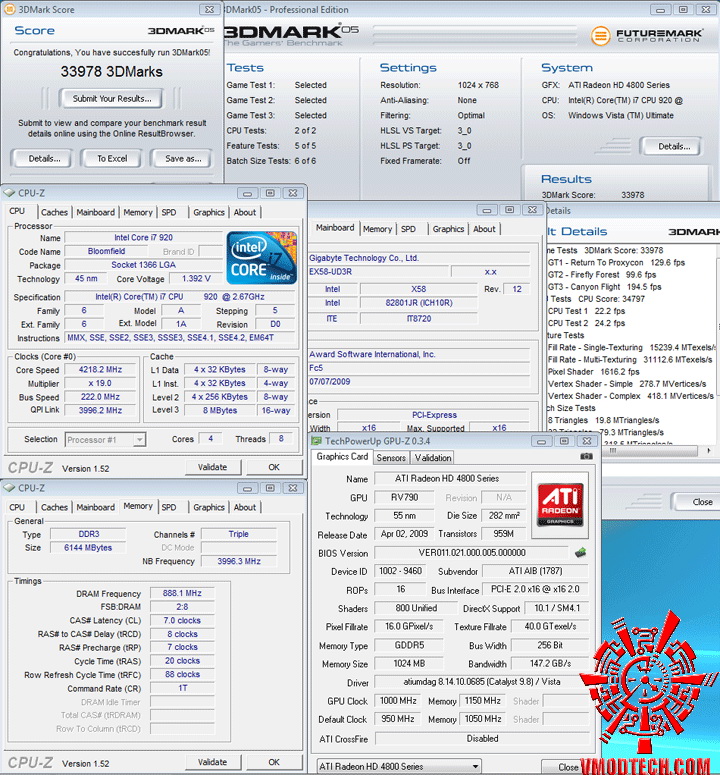Image resolution: width=720 pixels, height=775 pixels.
Task: Select Graphics Card tab in GPU-Z
Action: 342,457
